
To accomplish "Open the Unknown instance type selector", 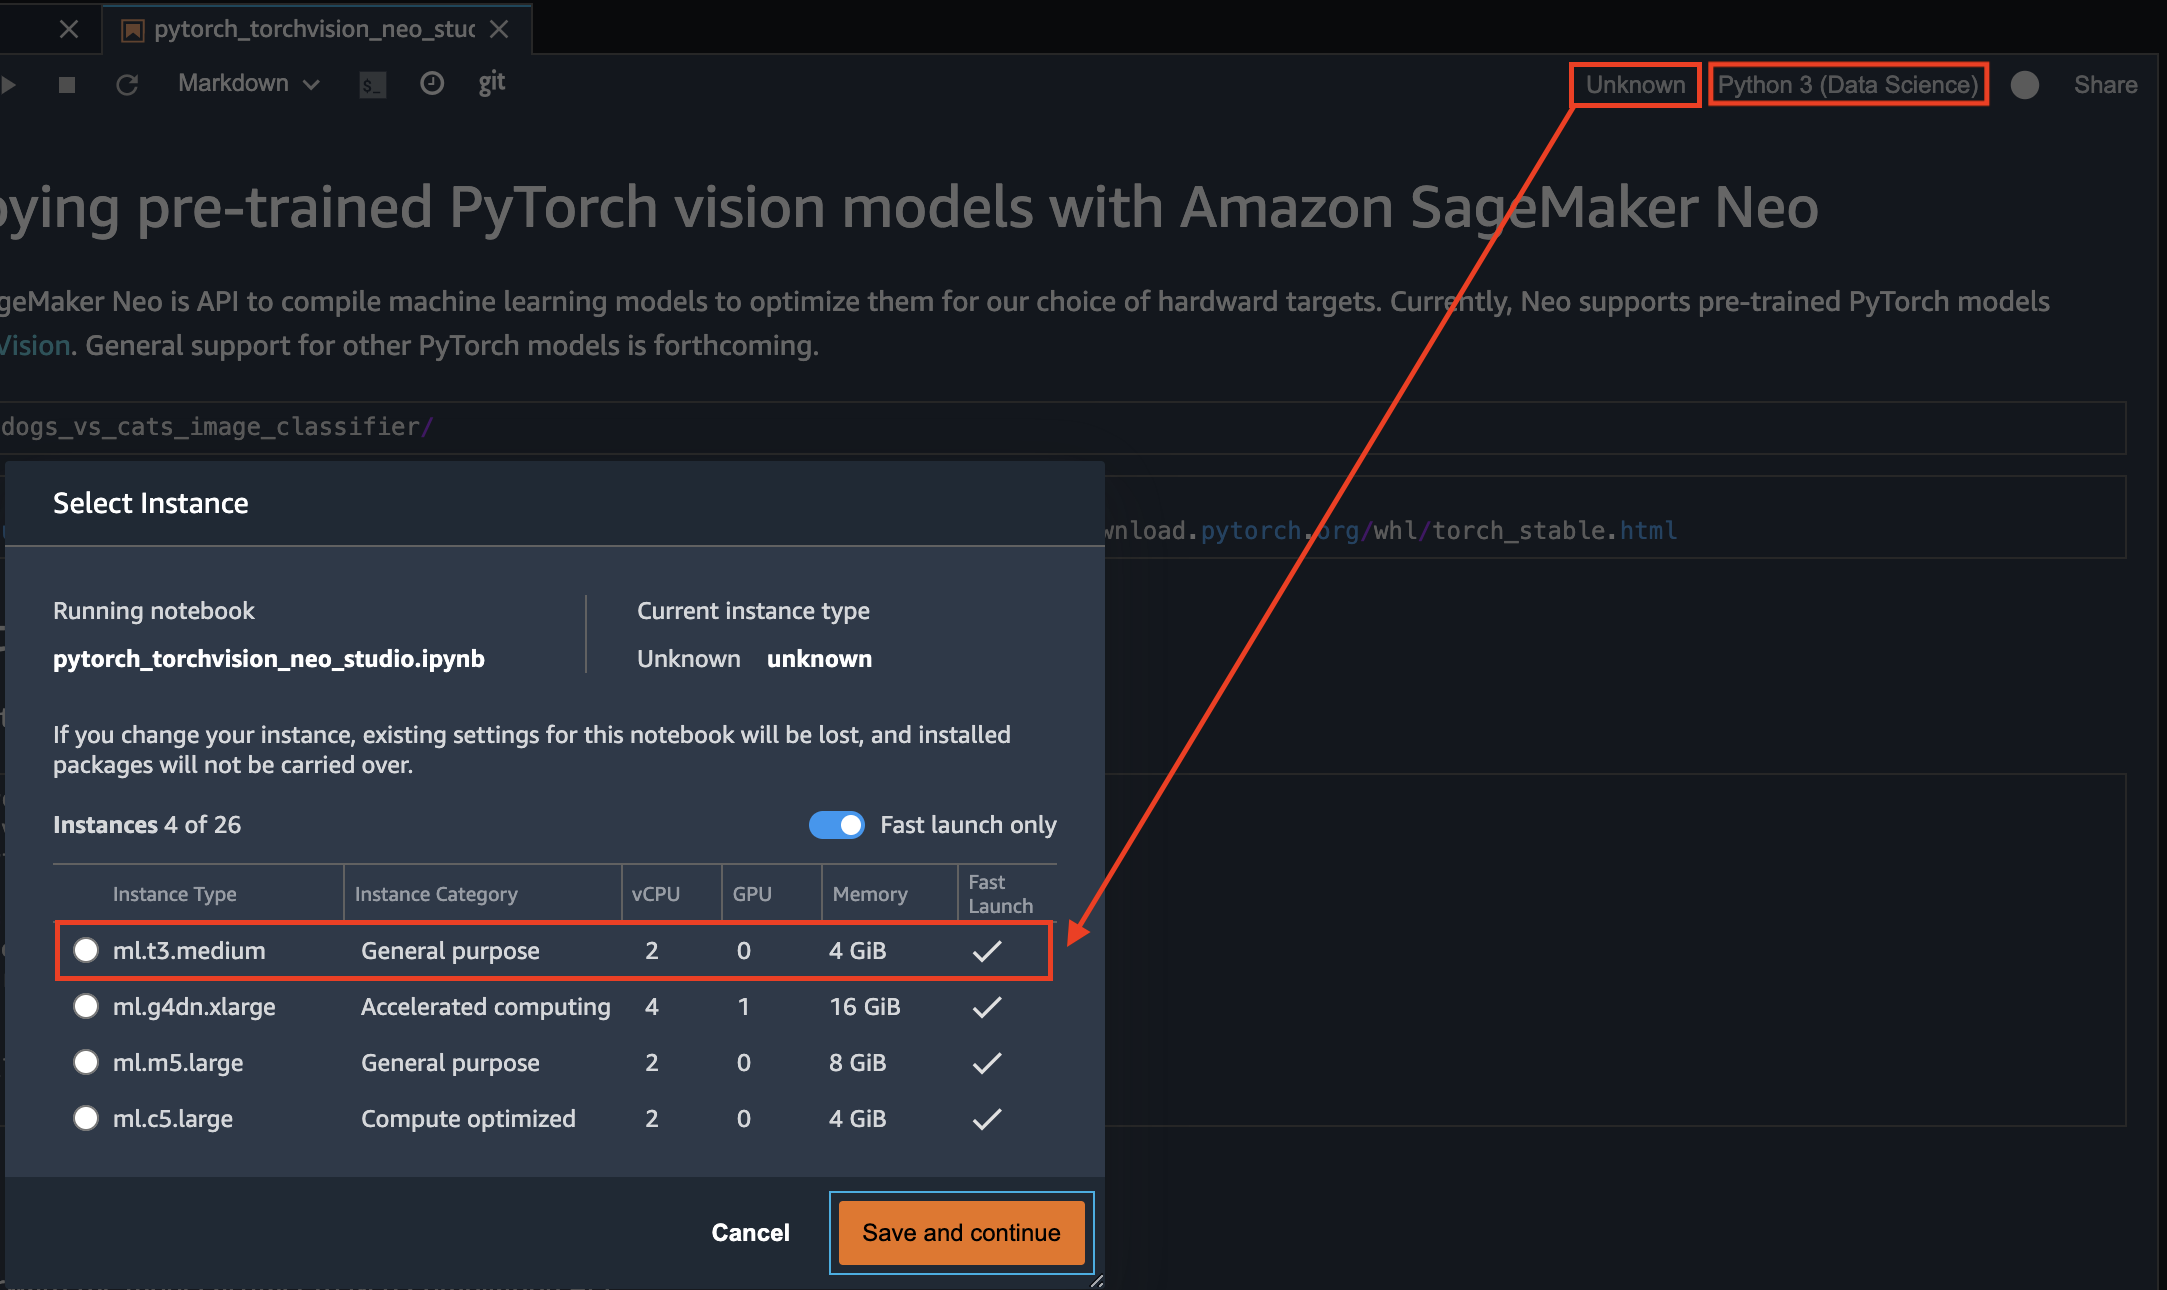I will [x=1635, y=85].
